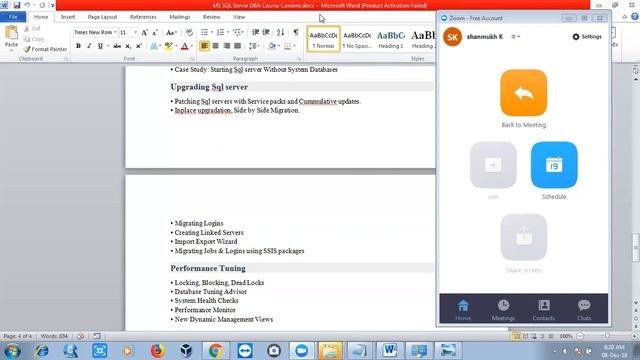
Task: Click the Word zoom slider
Action: tap(607, 336)
